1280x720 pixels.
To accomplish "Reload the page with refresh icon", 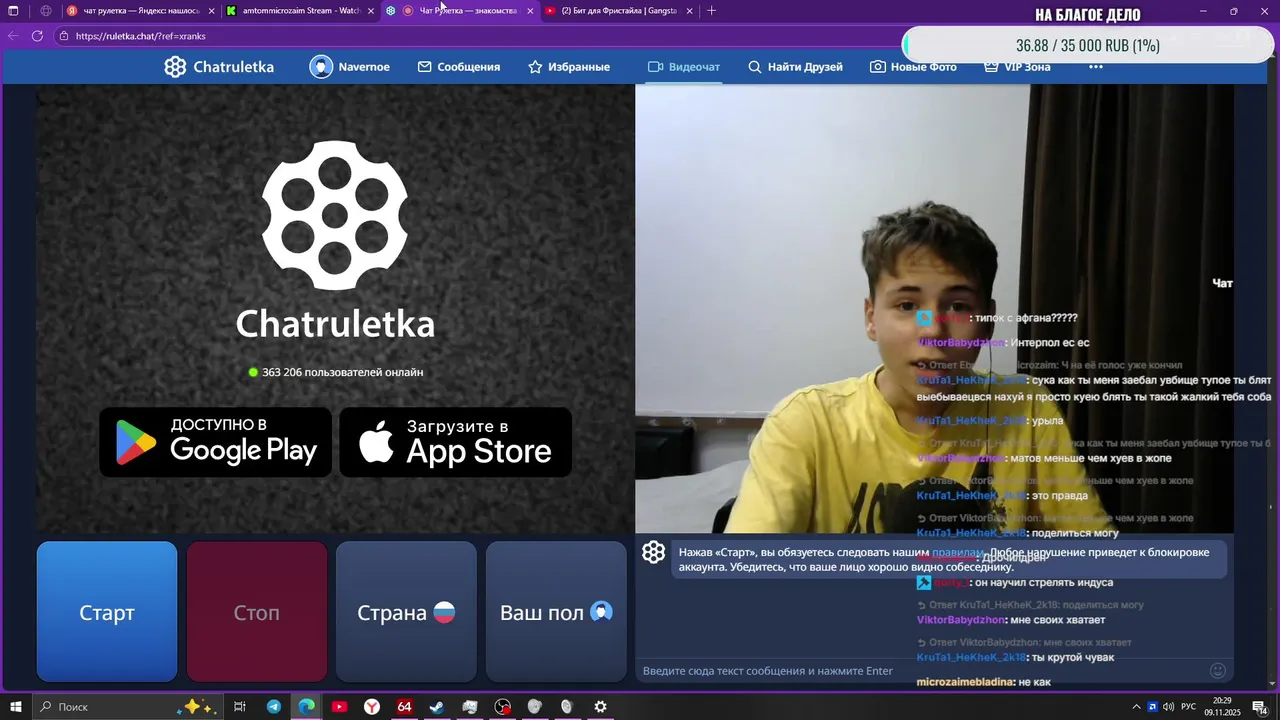I will [38, 36].
